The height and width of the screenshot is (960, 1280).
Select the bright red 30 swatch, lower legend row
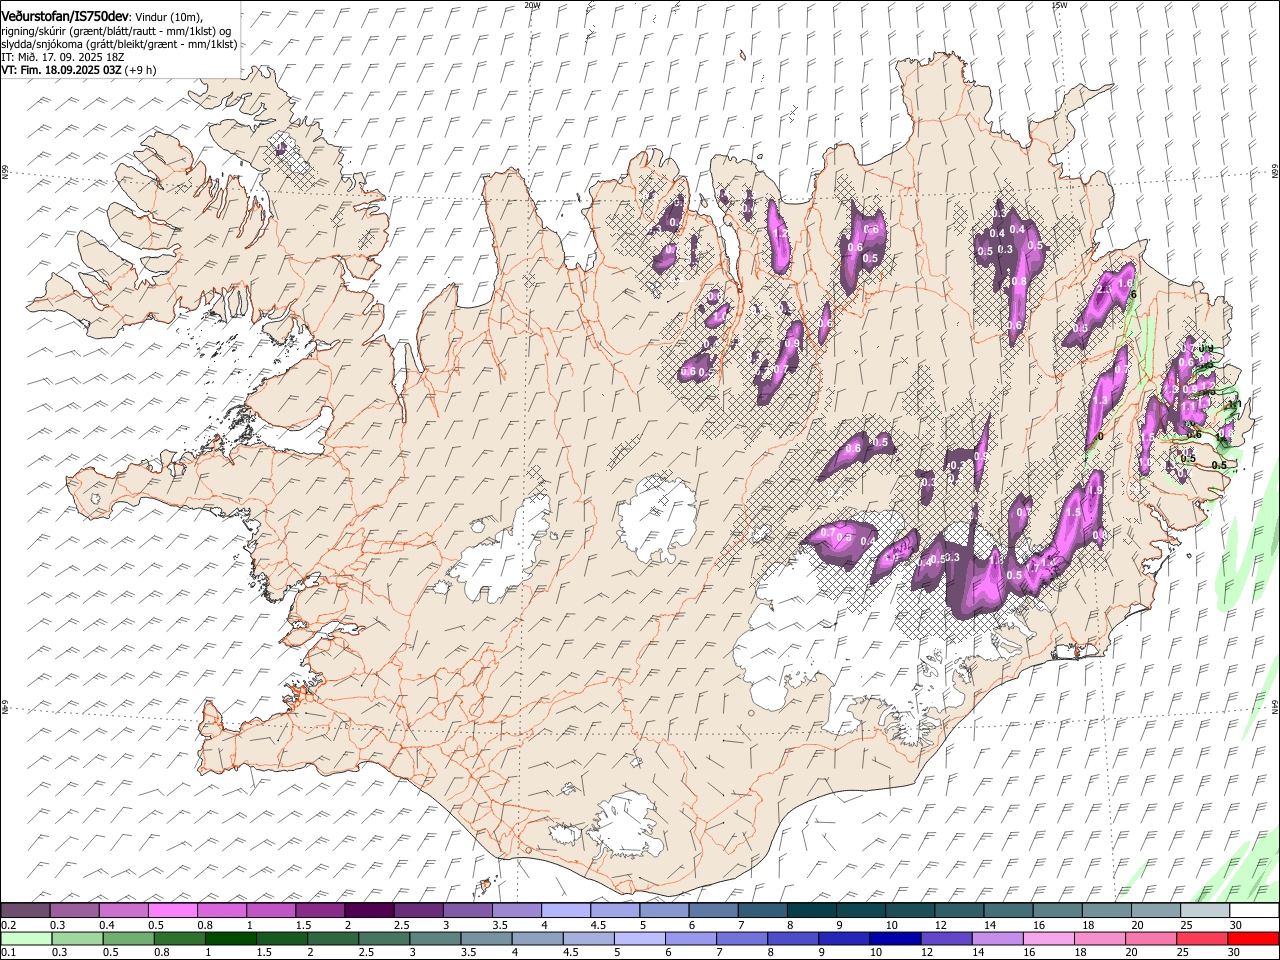[1253, 938]
